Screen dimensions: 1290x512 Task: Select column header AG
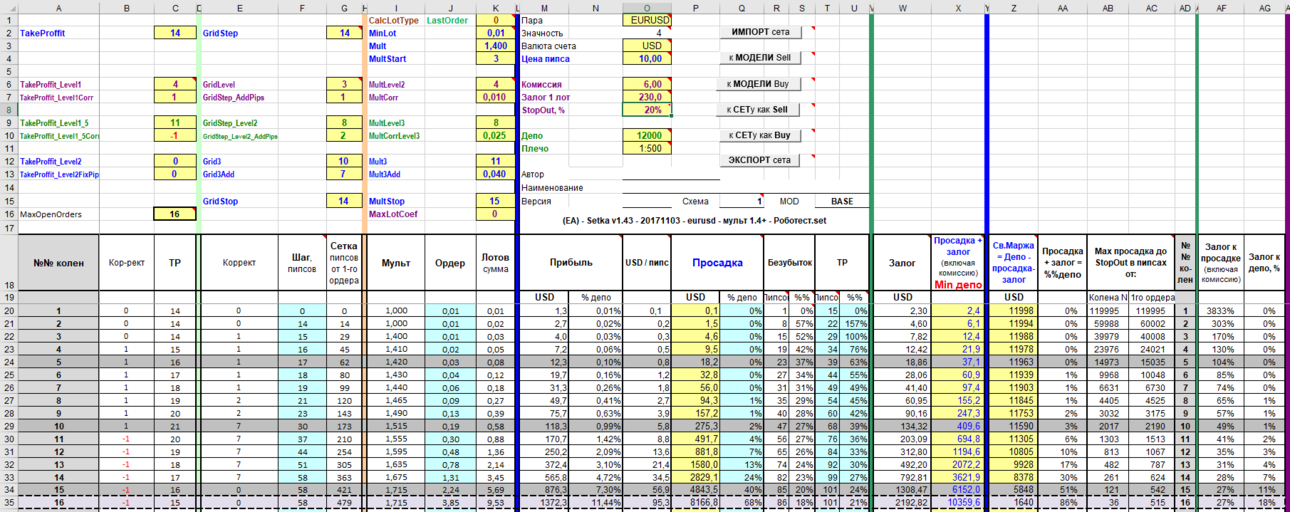1265,8
